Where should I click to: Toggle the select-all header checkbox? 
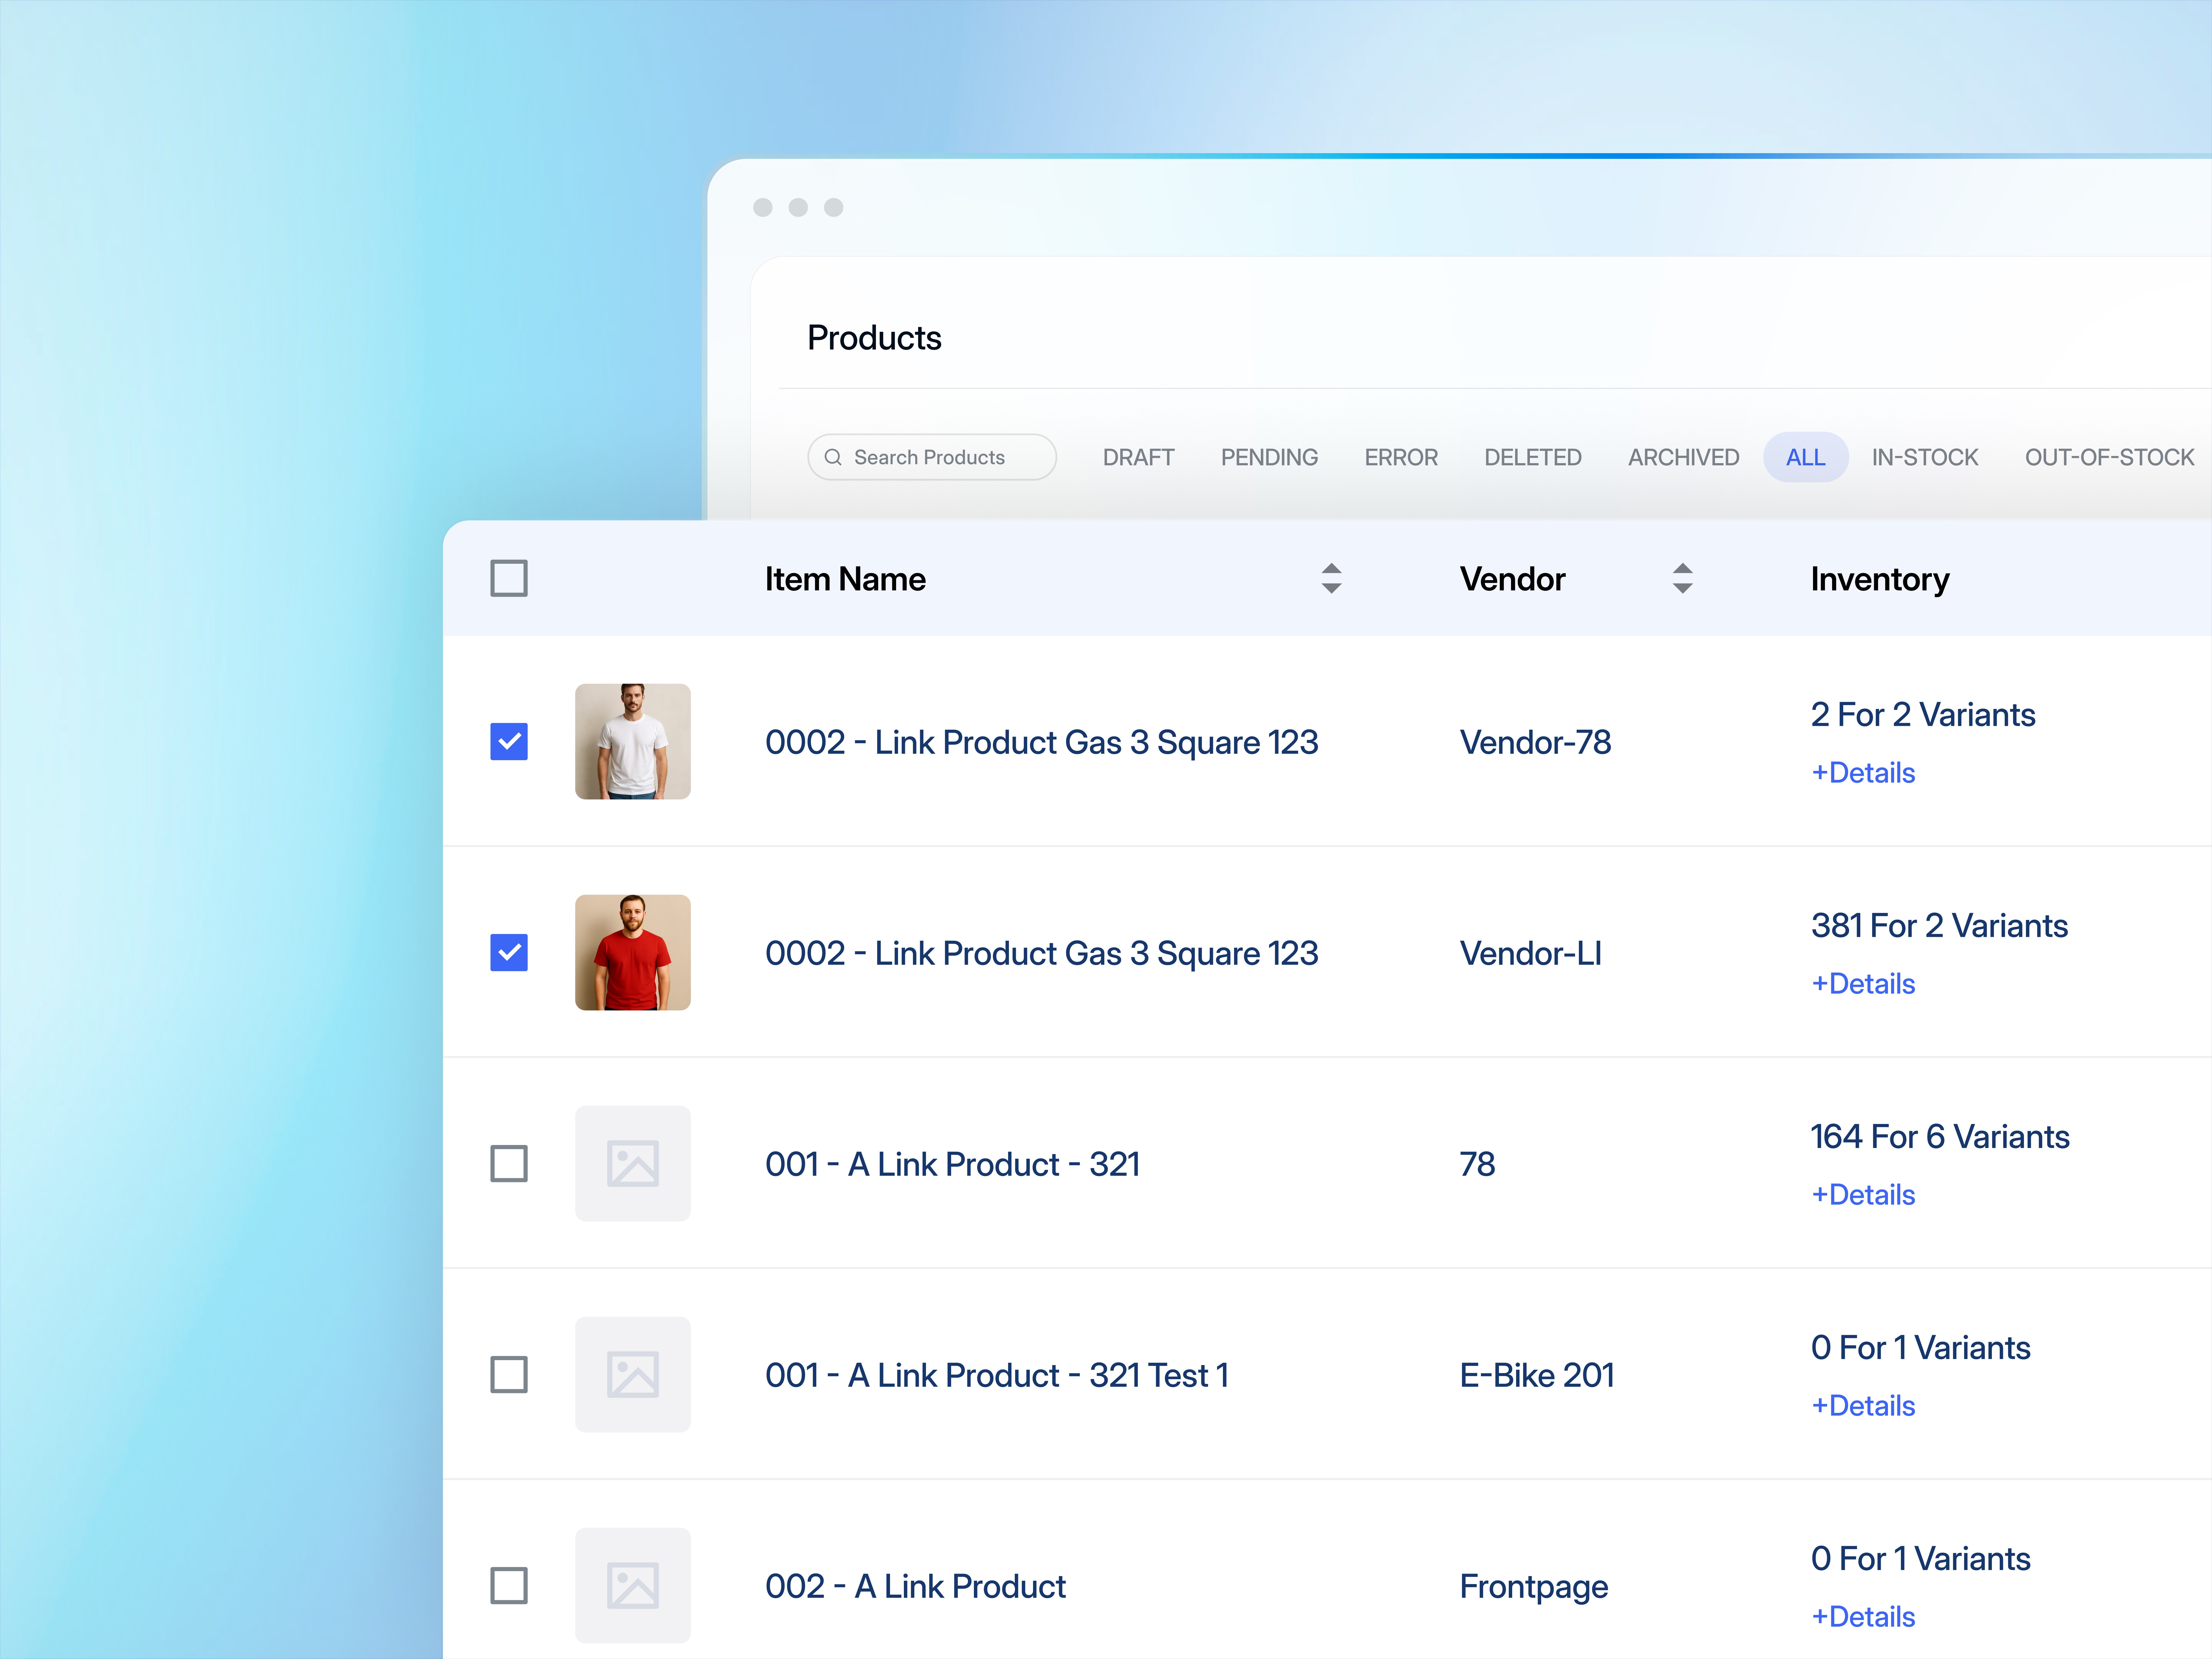[x=508, y=578]
